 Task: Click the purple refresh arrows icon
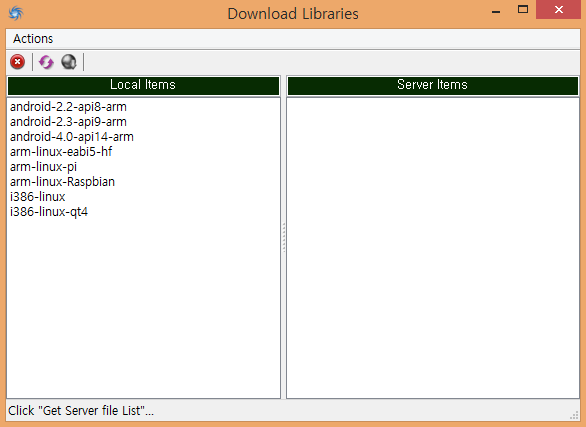point(46,62)
